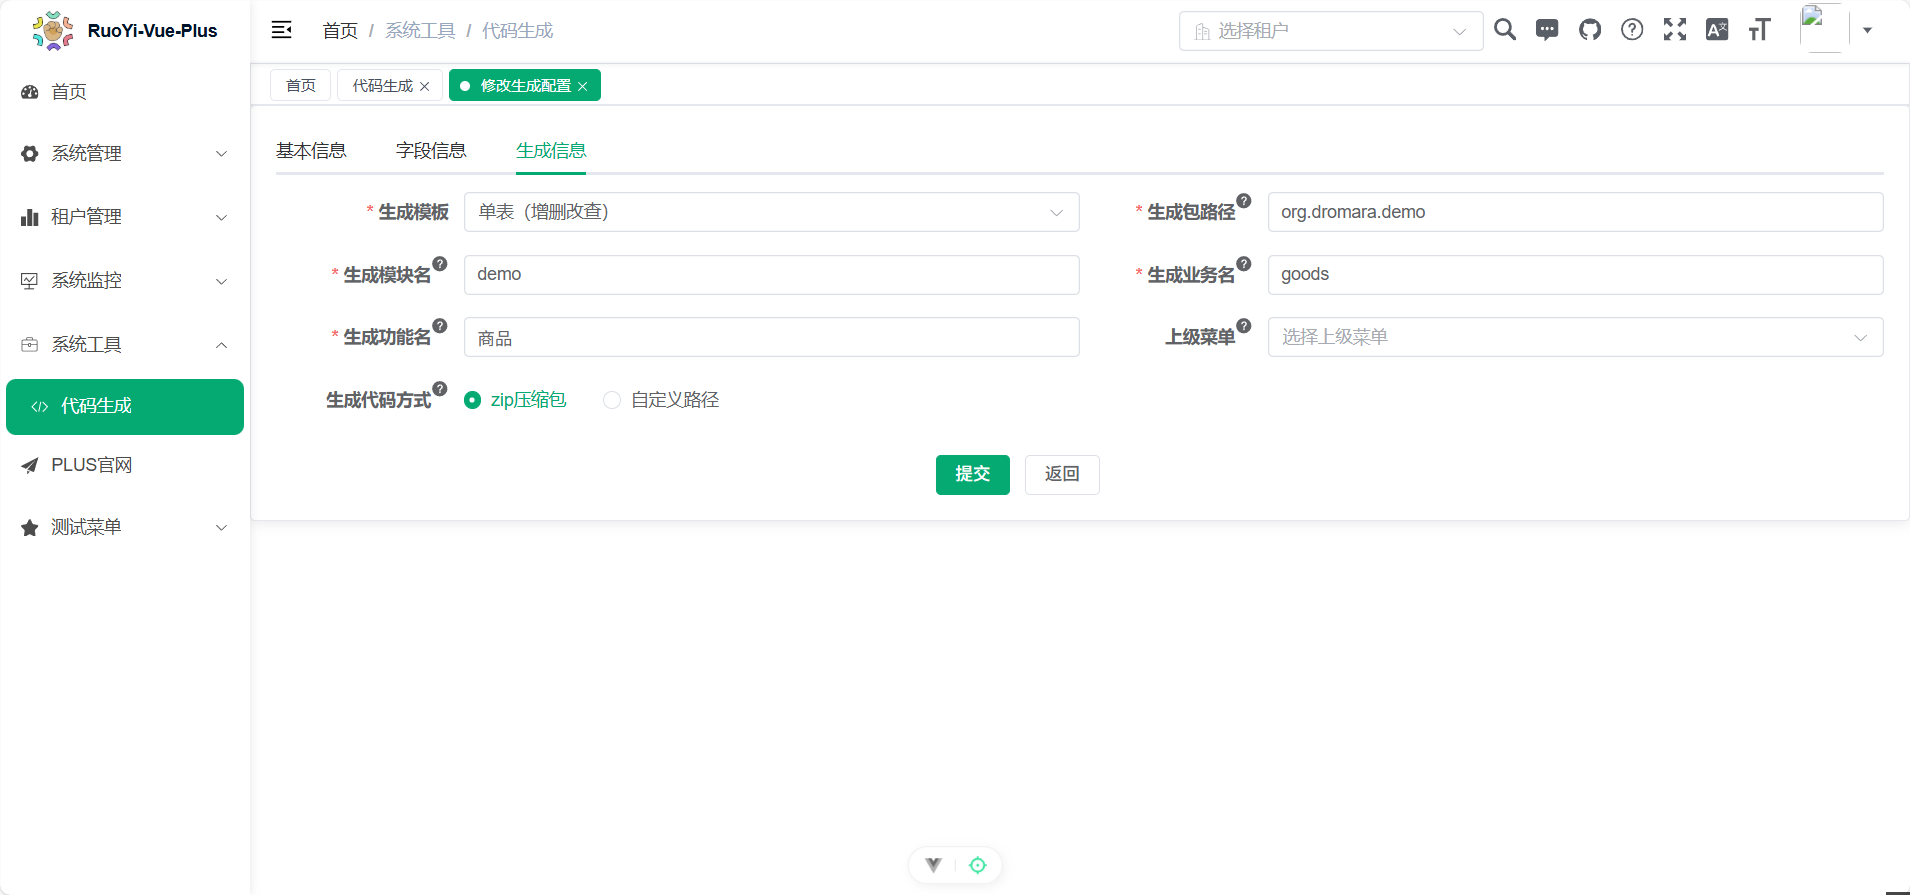Open the font size setting icon

point(1759,30)
